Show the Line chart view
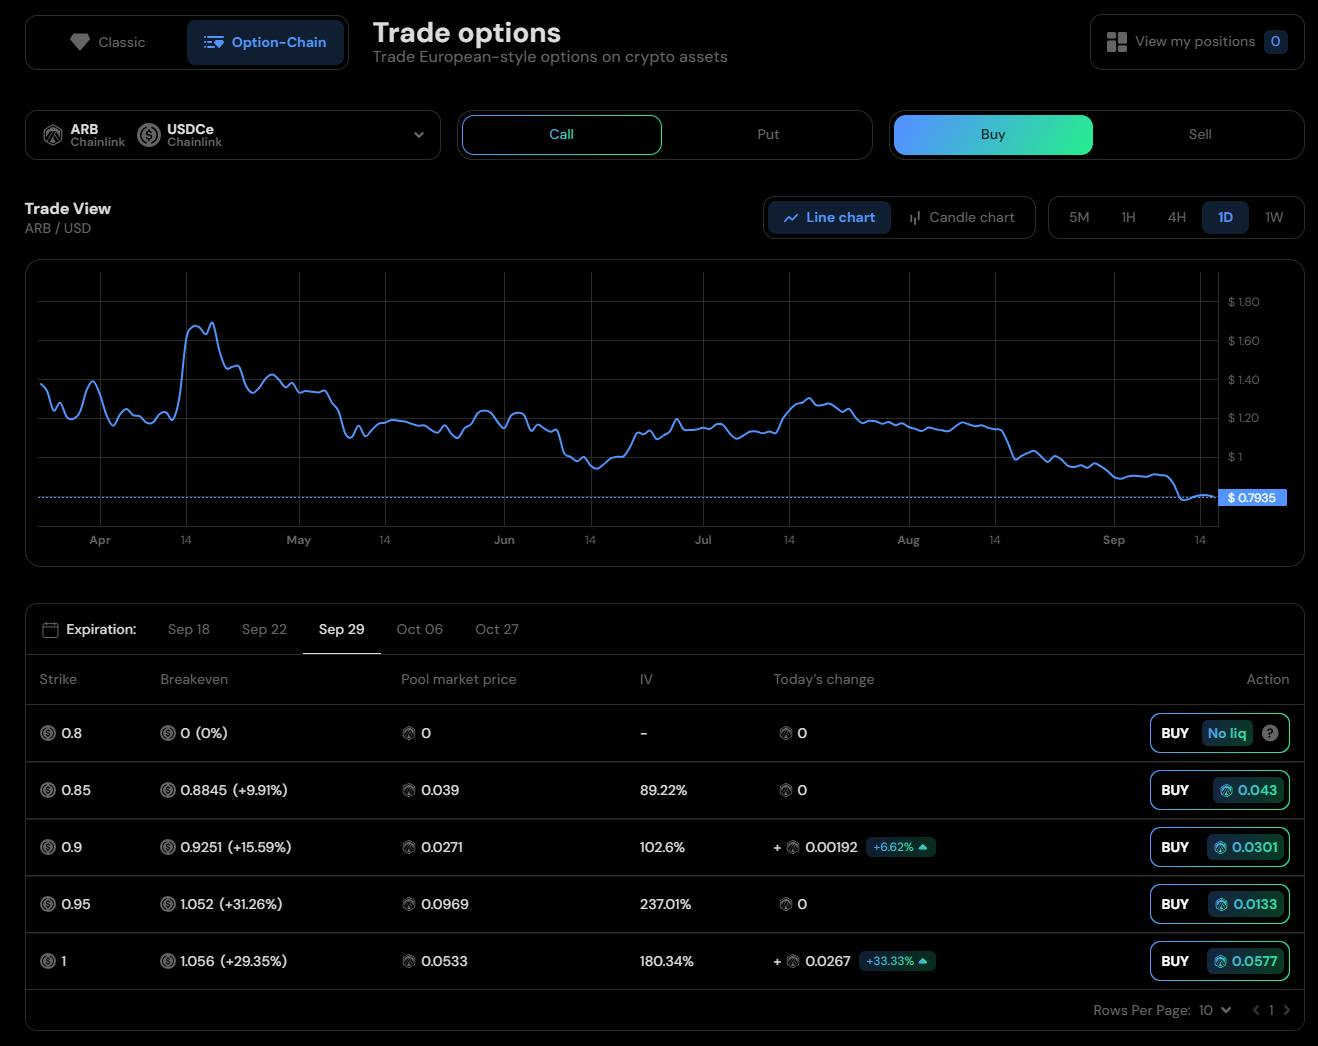Viewport: 1318px width, 1046px height. click(x=829, y=218)
